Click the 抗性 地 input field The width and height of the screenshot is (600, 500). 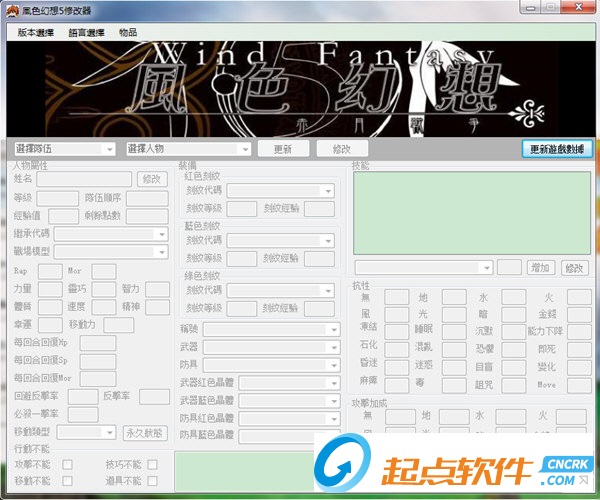[454, 297]
